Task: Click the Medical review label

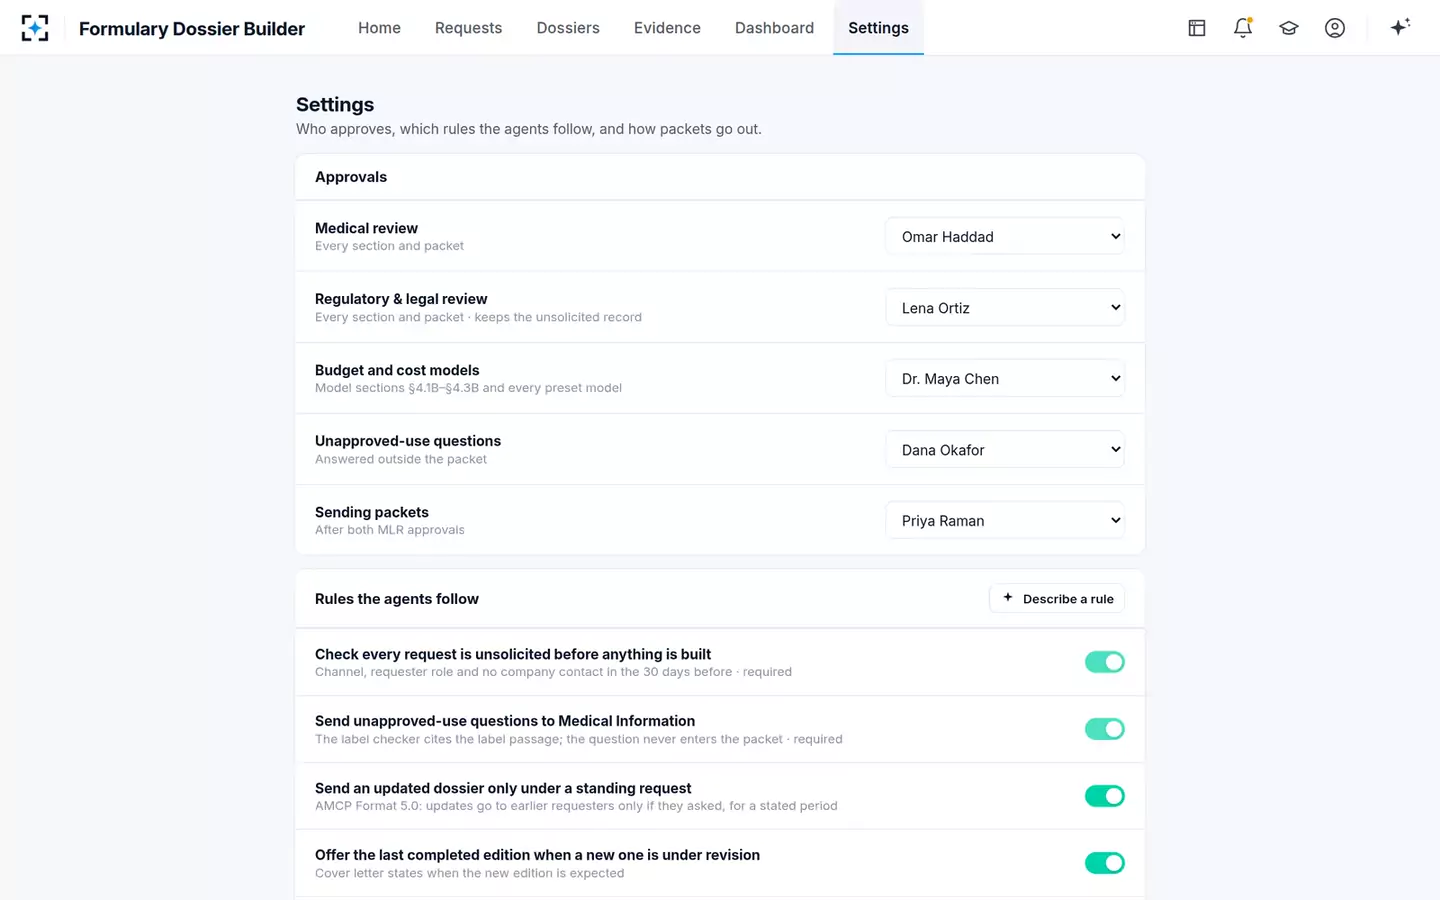Action: click(x=366, y=228)
